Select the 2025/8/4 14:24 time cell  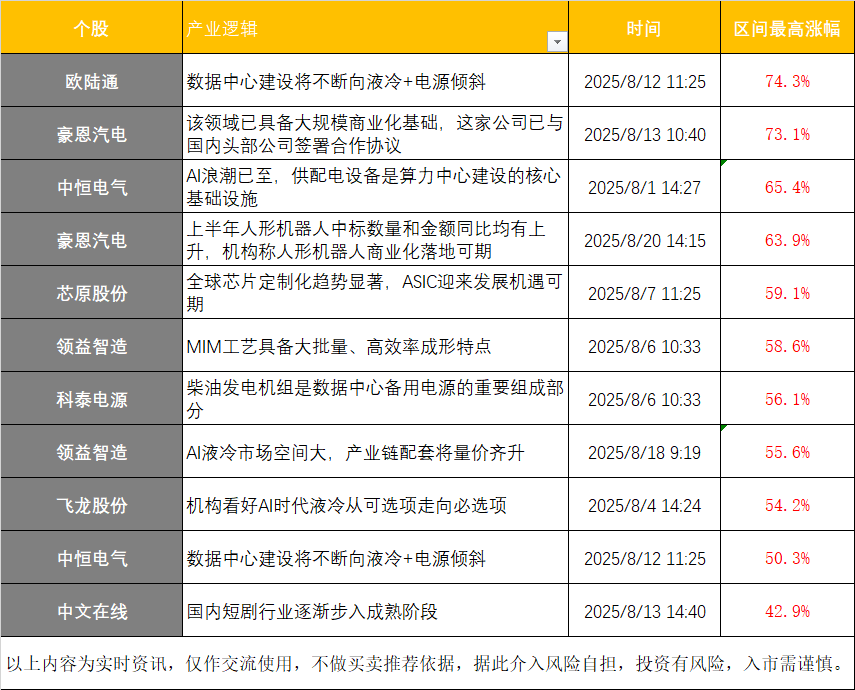click(644, 504)
